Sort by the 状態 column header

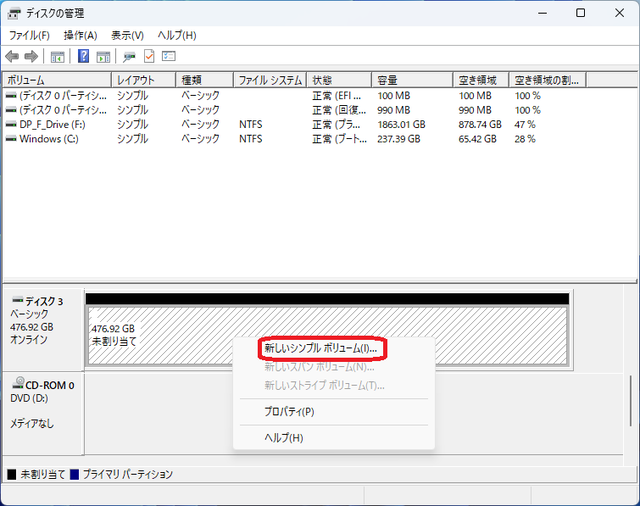tap(340, 80)
